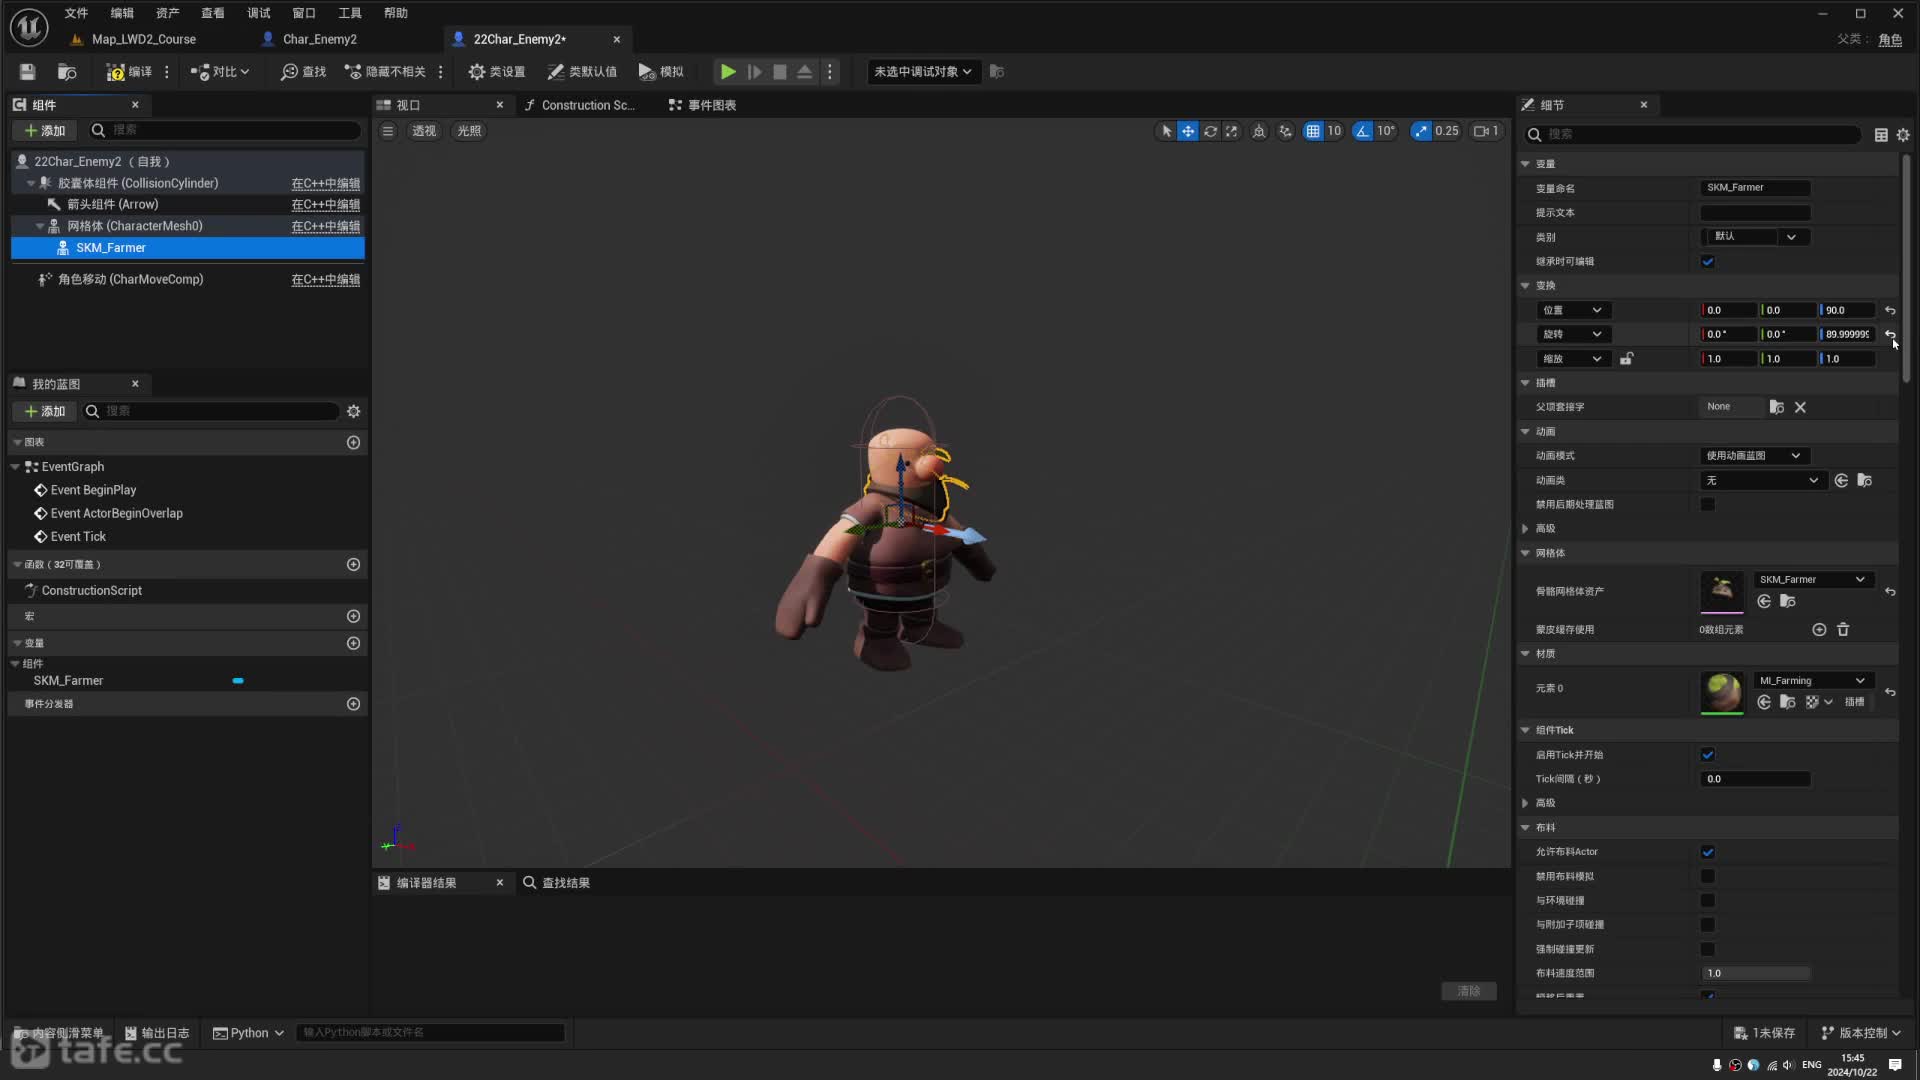The image size is (1920, 1080).
Task: Activate the scale gizmo tool
Action: (1232, 131)
